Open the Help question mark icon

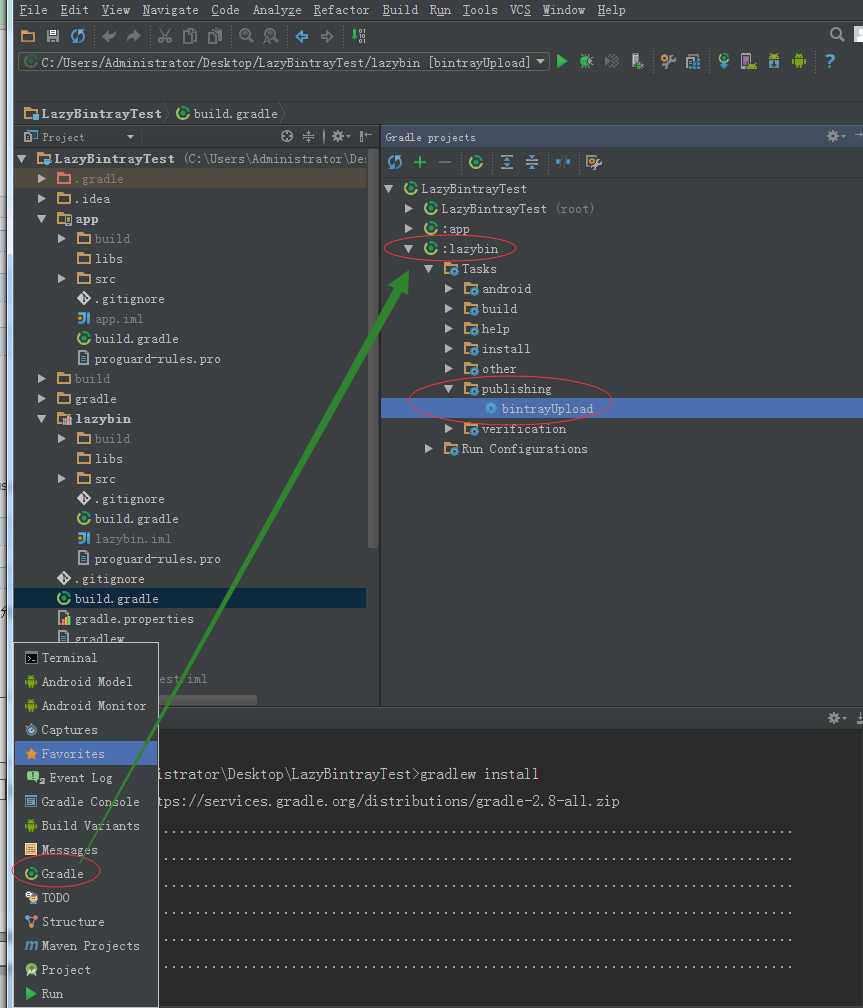830,61
